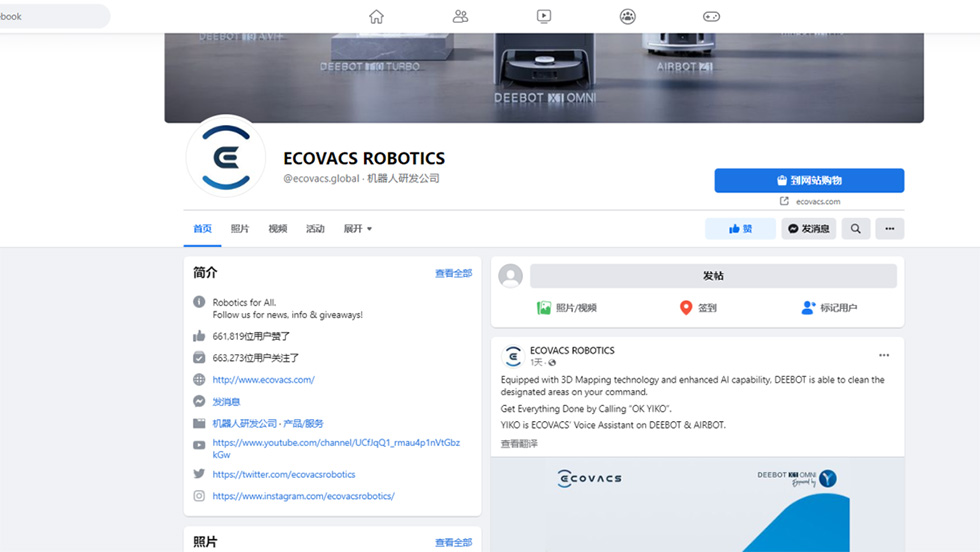Switch to the 视频 tab

pyautogui.click(x=277, y=229)
